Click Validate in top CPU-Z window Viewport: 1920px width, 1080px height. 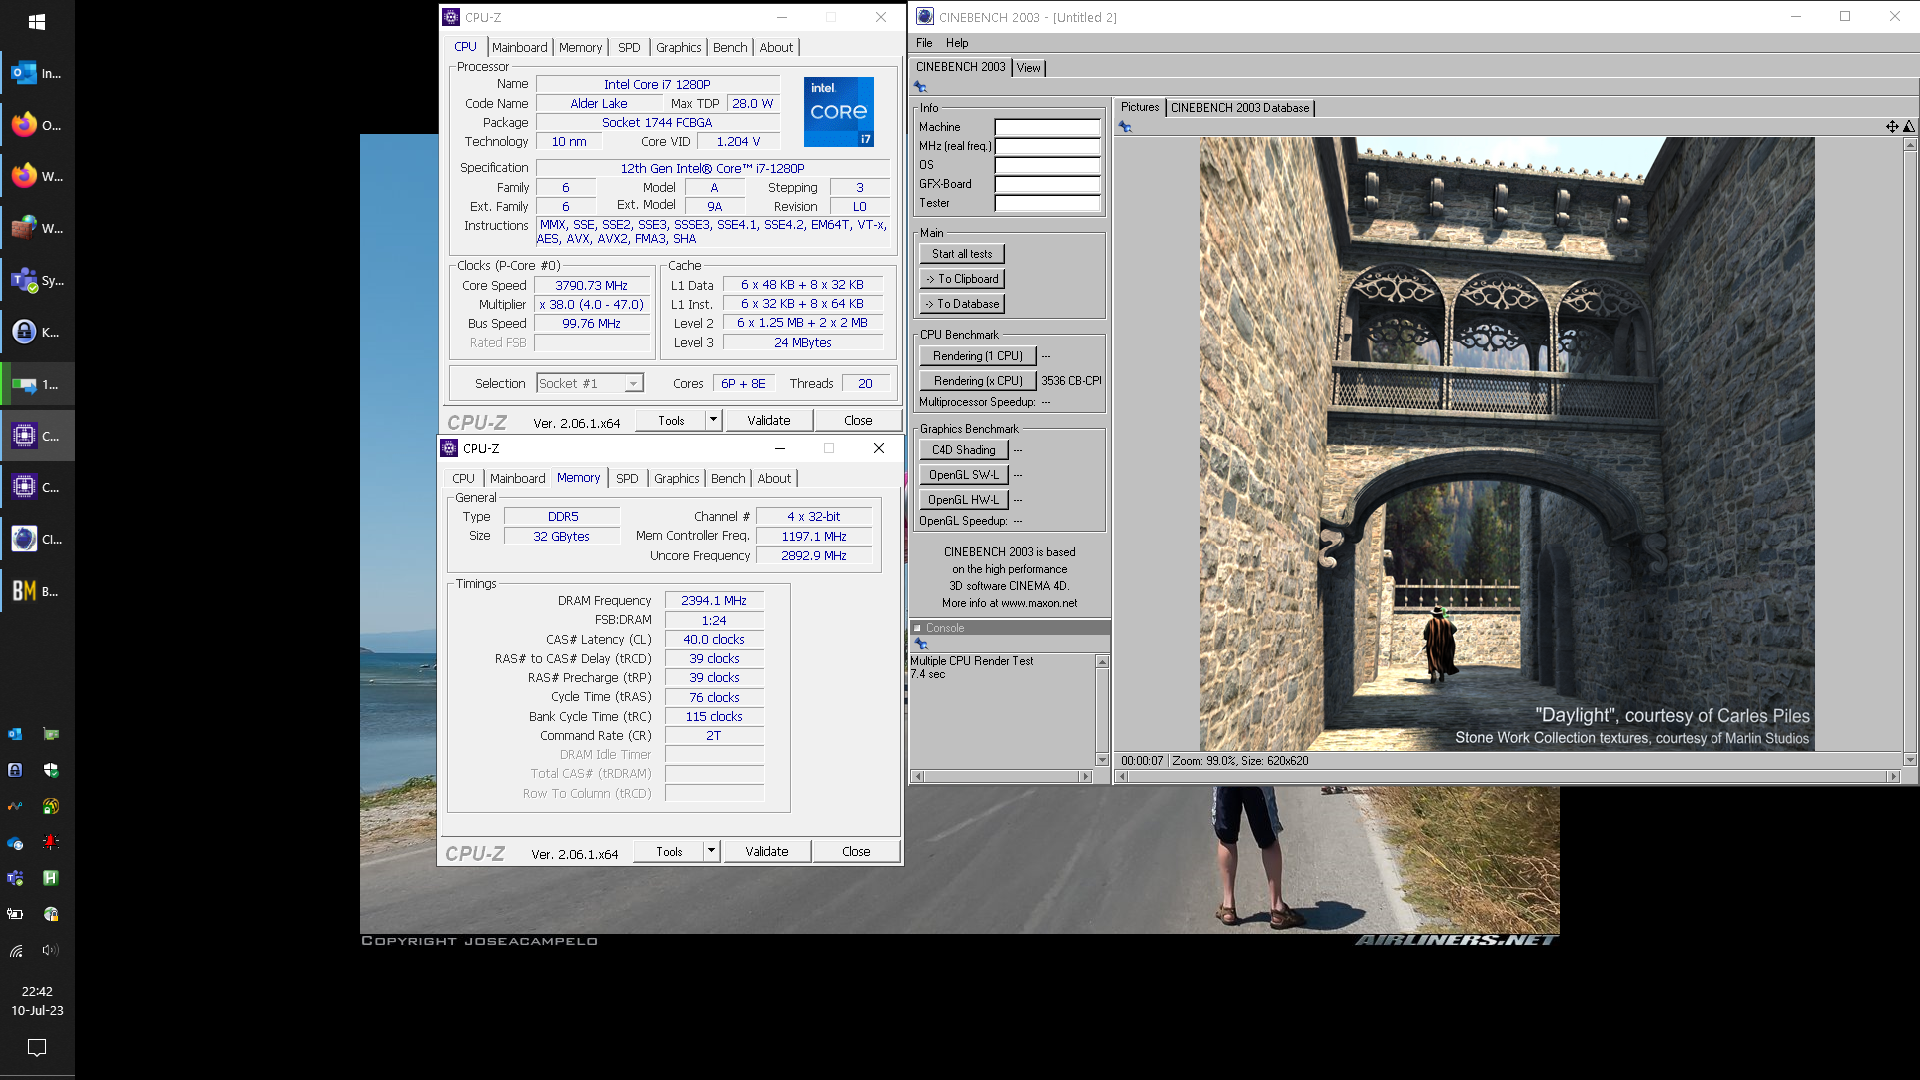coord(768,421)
